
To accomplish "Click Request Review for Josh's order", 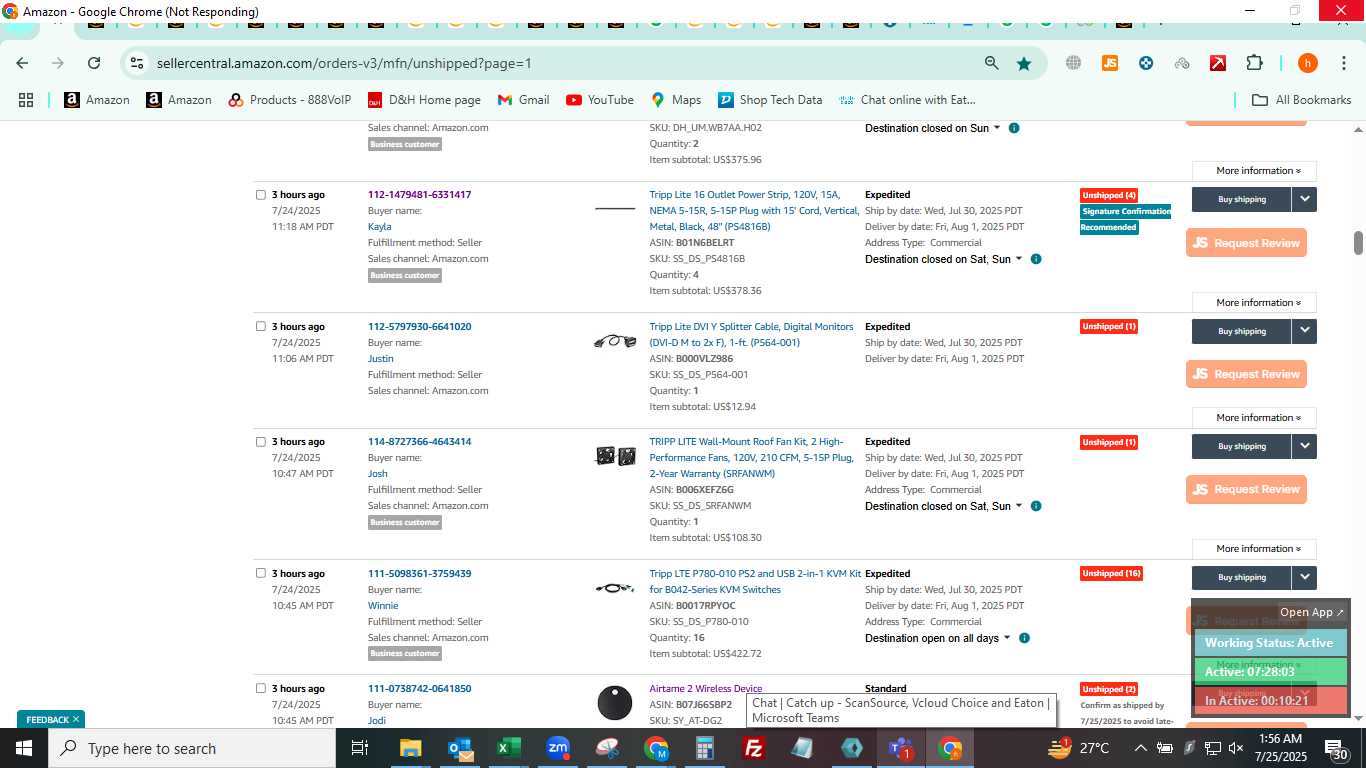I will click(1246, 489).
